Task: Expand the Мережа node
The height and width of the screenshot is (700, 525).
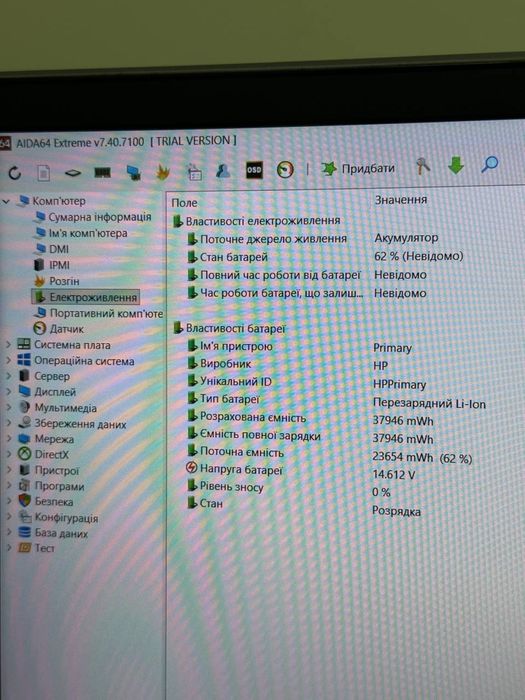Action: pyautogui.click(x=8, y=439)
